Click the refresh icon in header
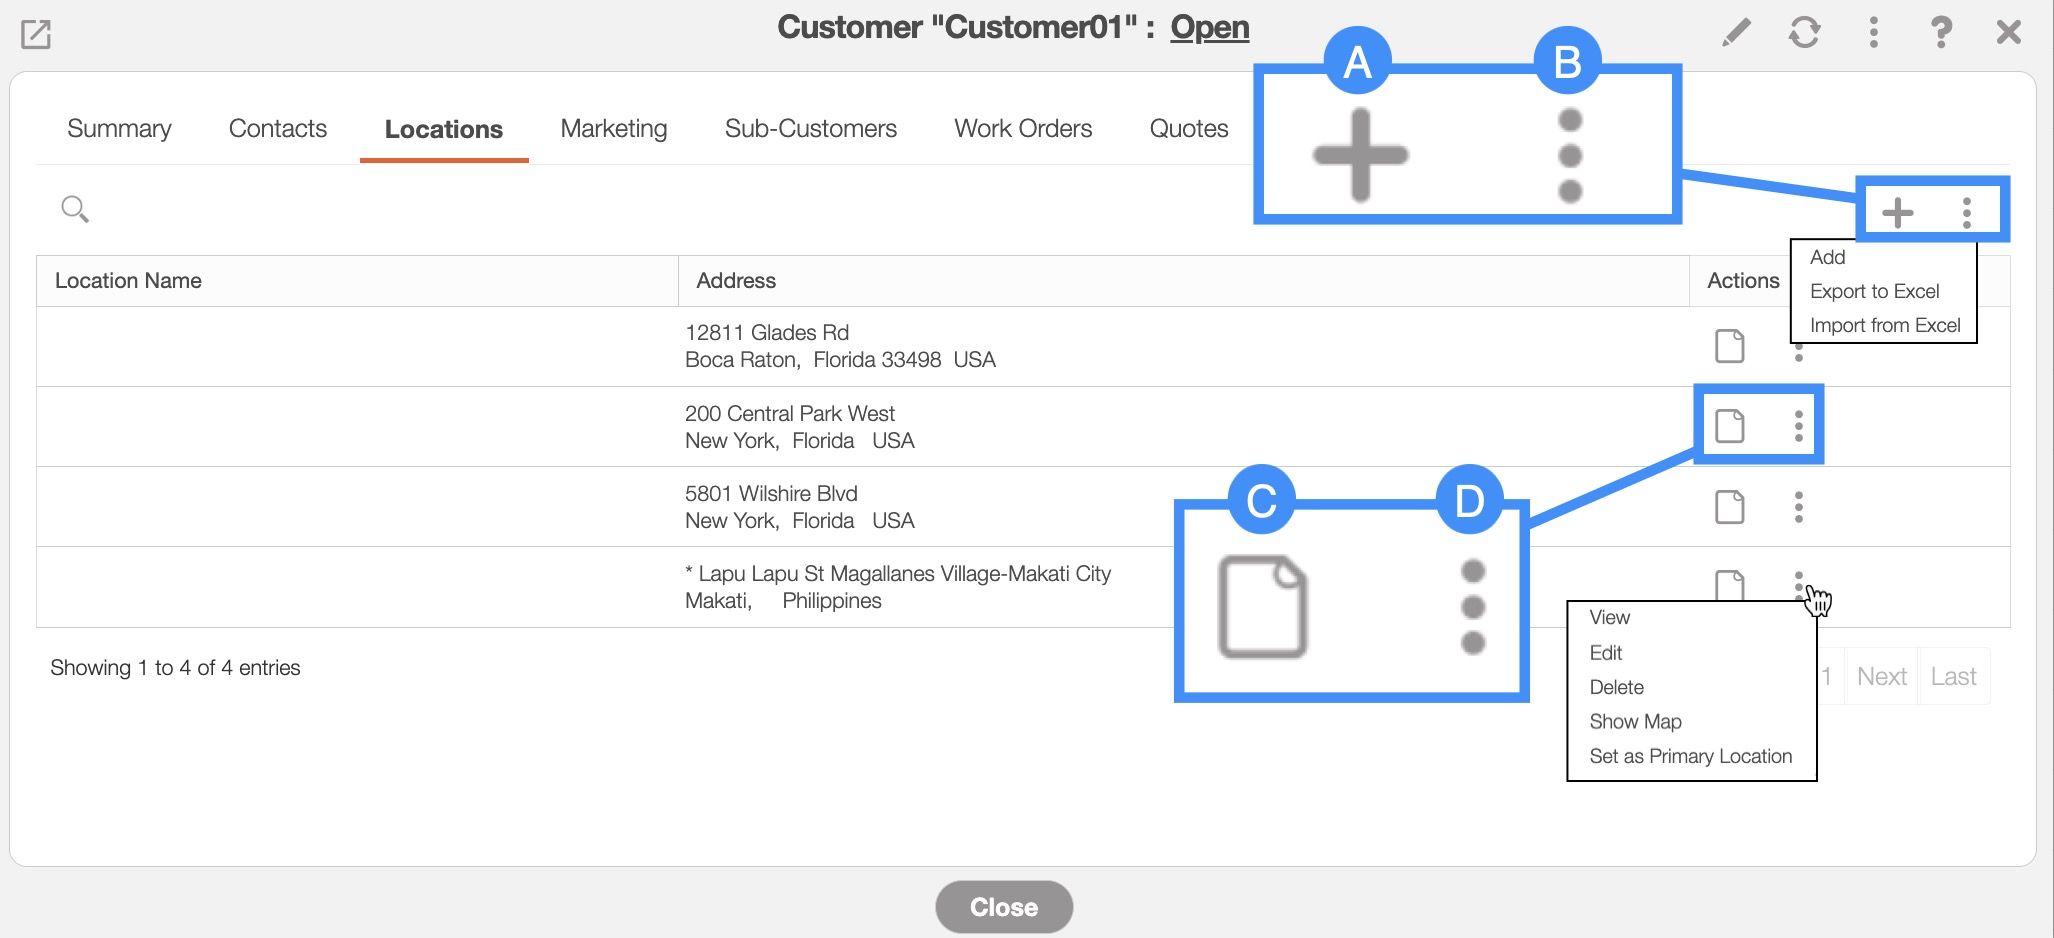Image resolution: width=2054 pixels, height=938 pixels. [x=1804, y=33]
